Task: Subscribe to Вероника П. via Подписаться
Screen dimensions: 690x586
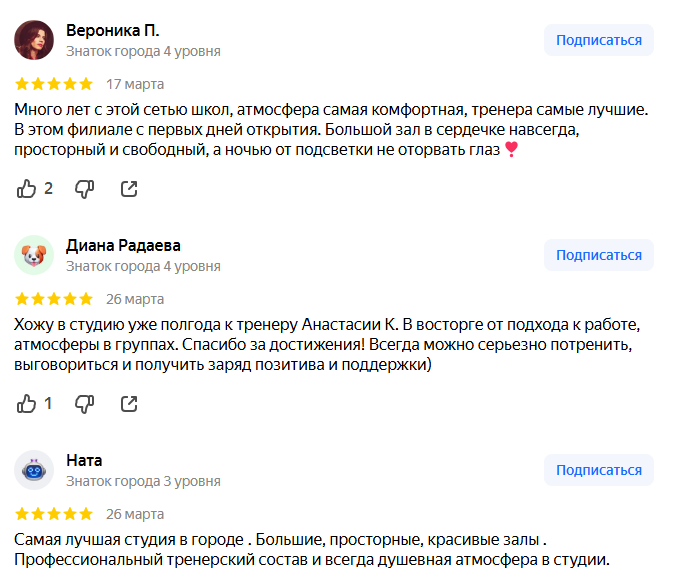Action: coord(598,40)
